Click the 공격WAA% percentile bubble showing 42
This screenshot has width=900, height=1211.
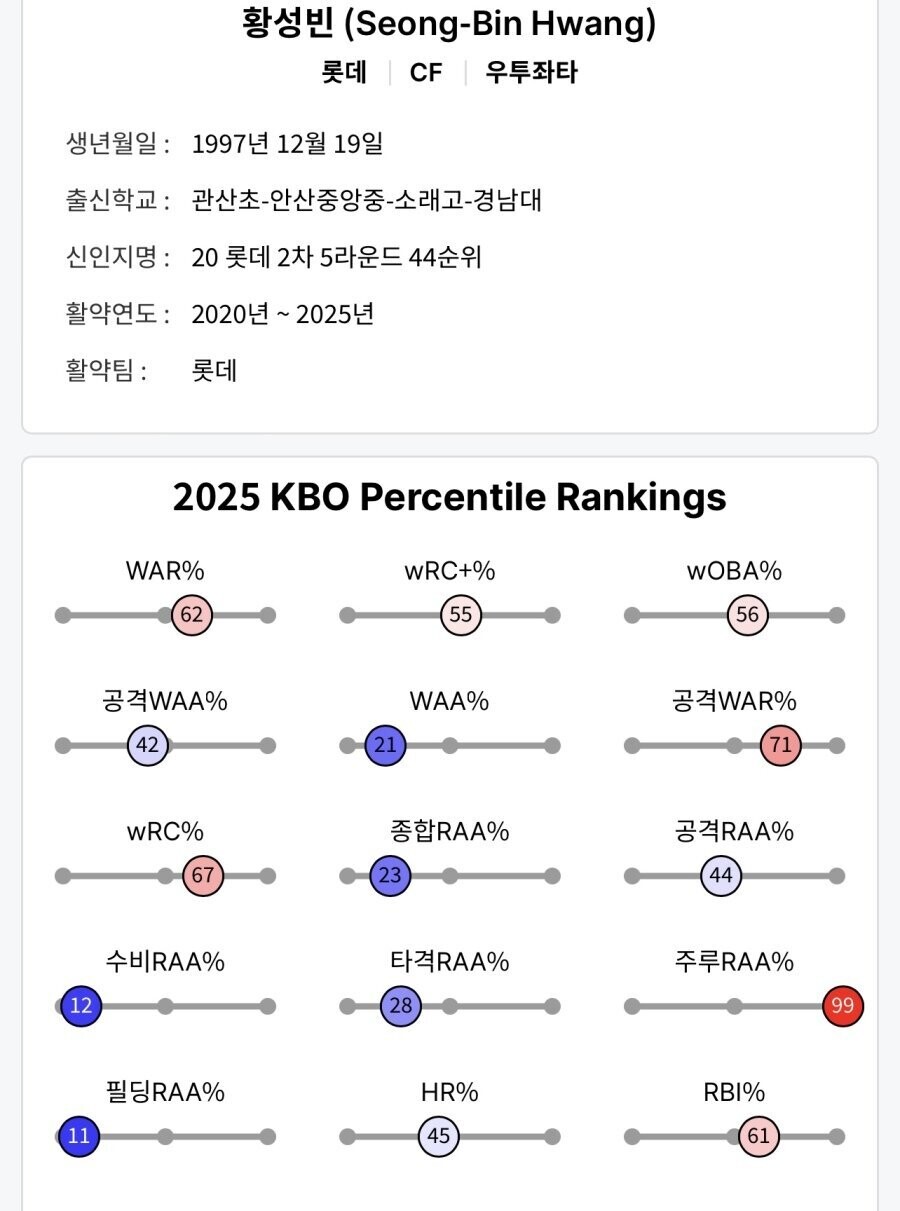[x=148, y=745]
